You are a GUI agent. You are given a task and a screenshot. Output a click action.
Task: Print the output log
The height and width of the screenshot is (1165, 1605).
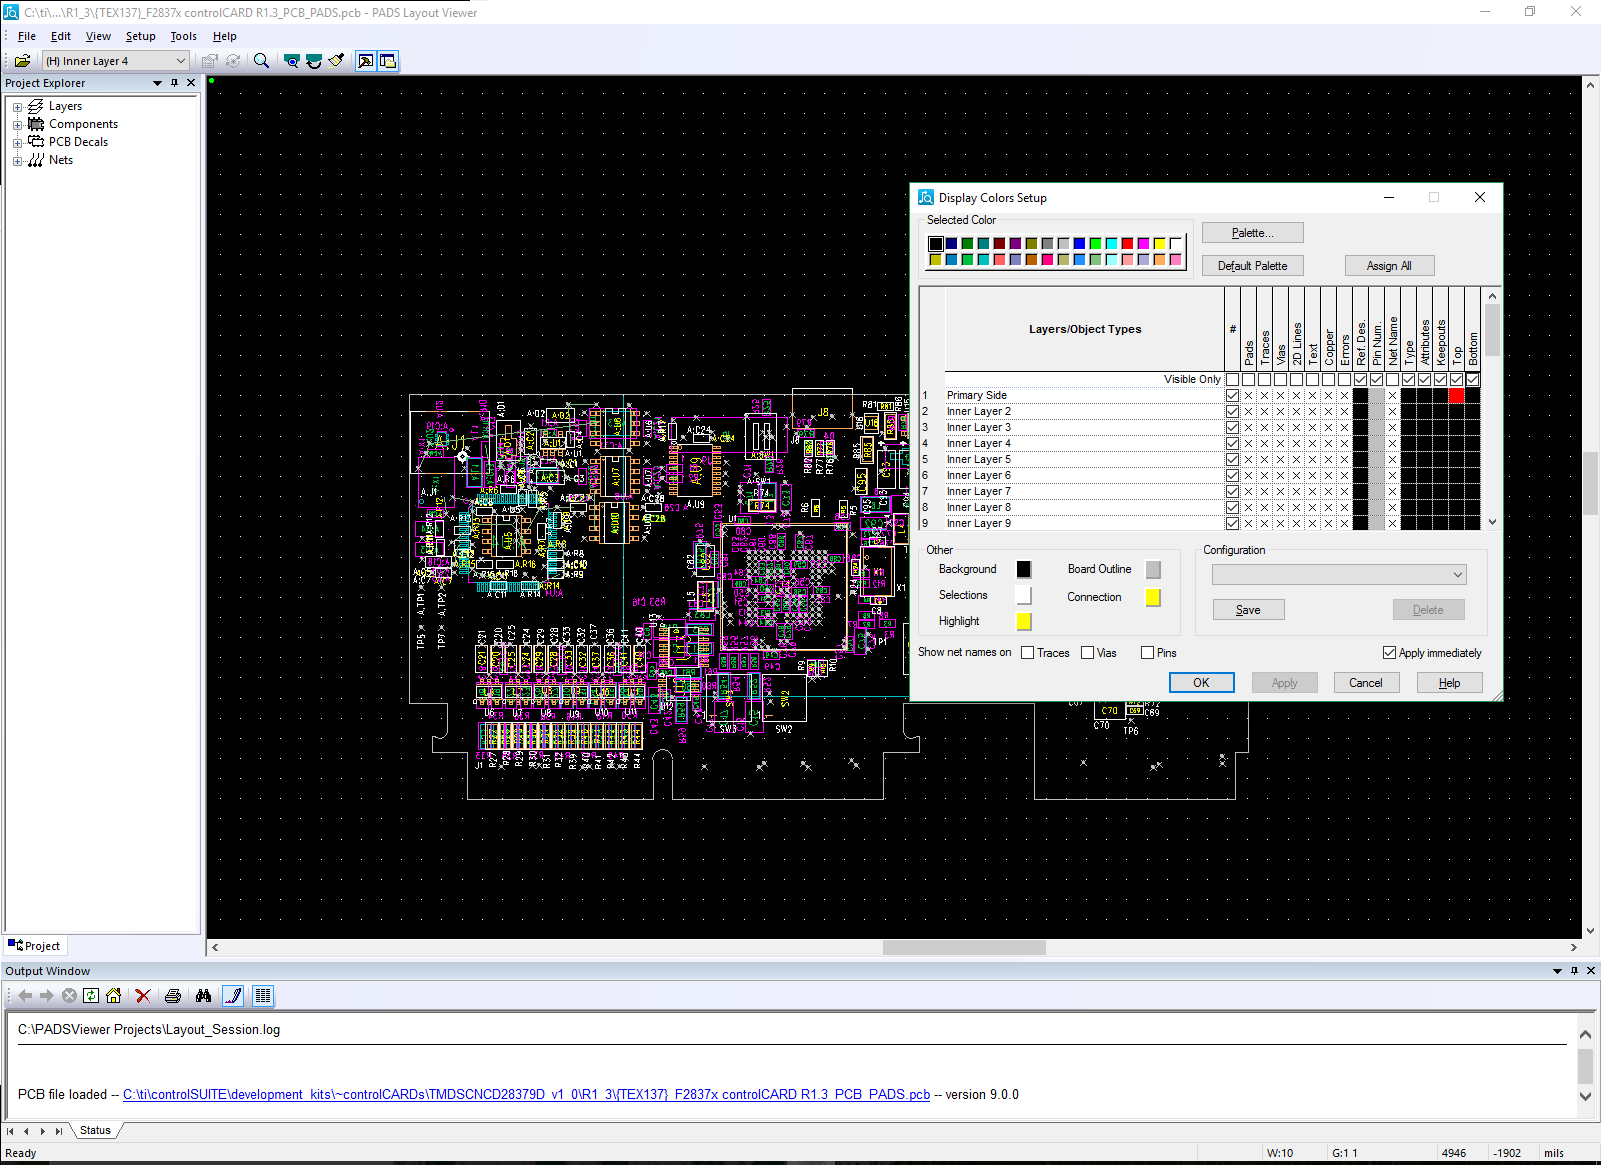click(x=172, y=995)
